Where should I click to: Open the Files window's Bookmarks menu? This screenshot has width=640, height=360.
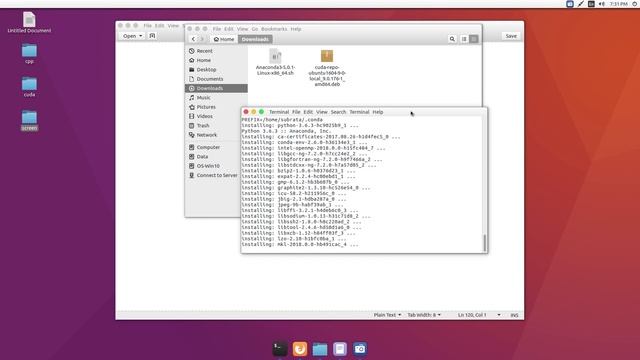(x=274, y=29)
